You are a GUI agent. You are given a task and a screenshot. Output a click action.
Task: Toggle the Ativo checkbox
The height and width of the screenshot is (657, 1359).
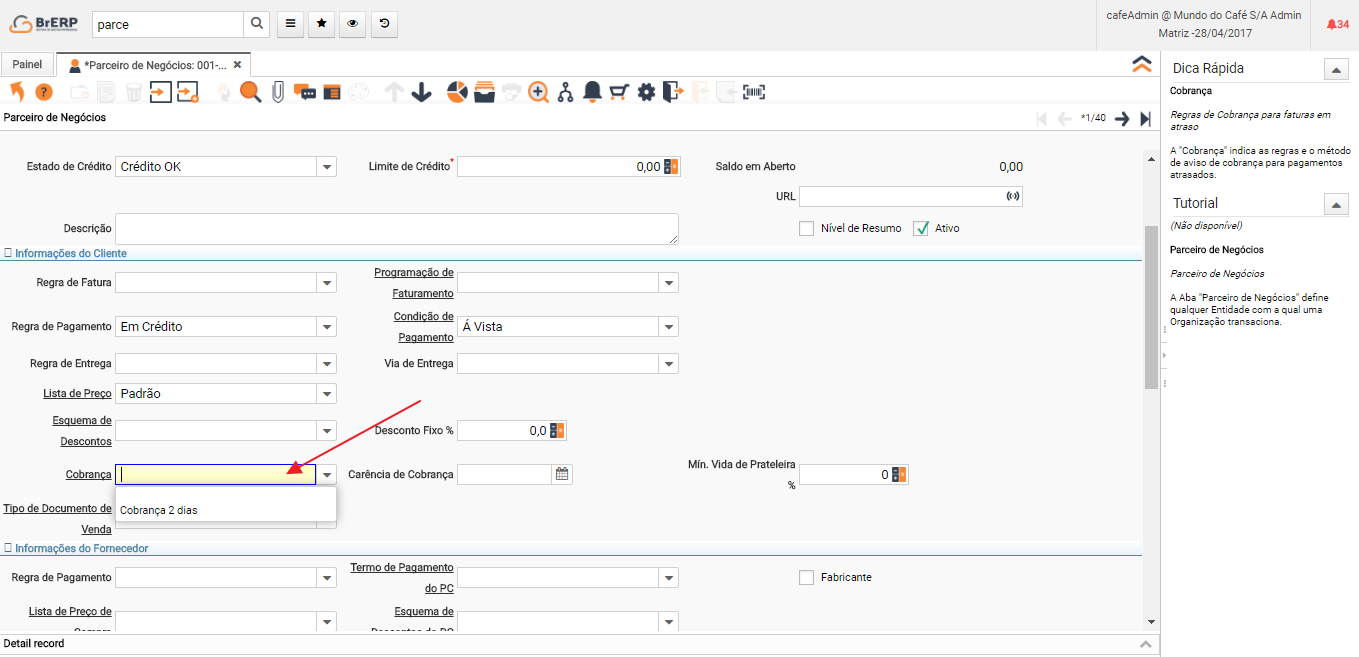(x=921, y=228)
